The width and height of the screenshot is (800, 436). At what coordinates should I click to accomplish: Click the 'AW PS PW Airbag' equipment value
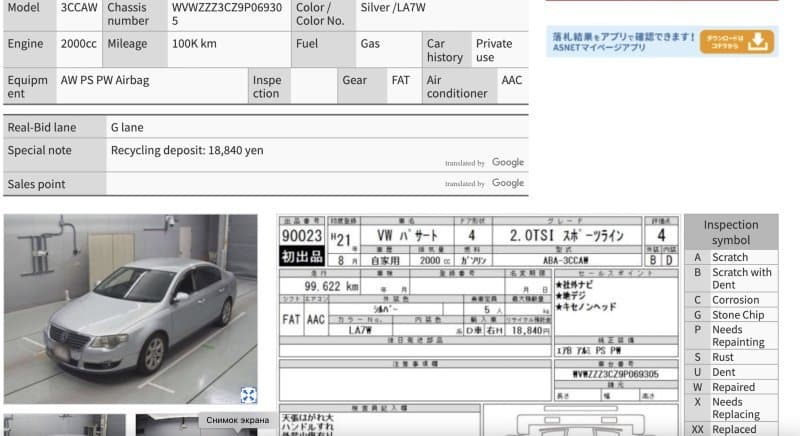[105, 81]
